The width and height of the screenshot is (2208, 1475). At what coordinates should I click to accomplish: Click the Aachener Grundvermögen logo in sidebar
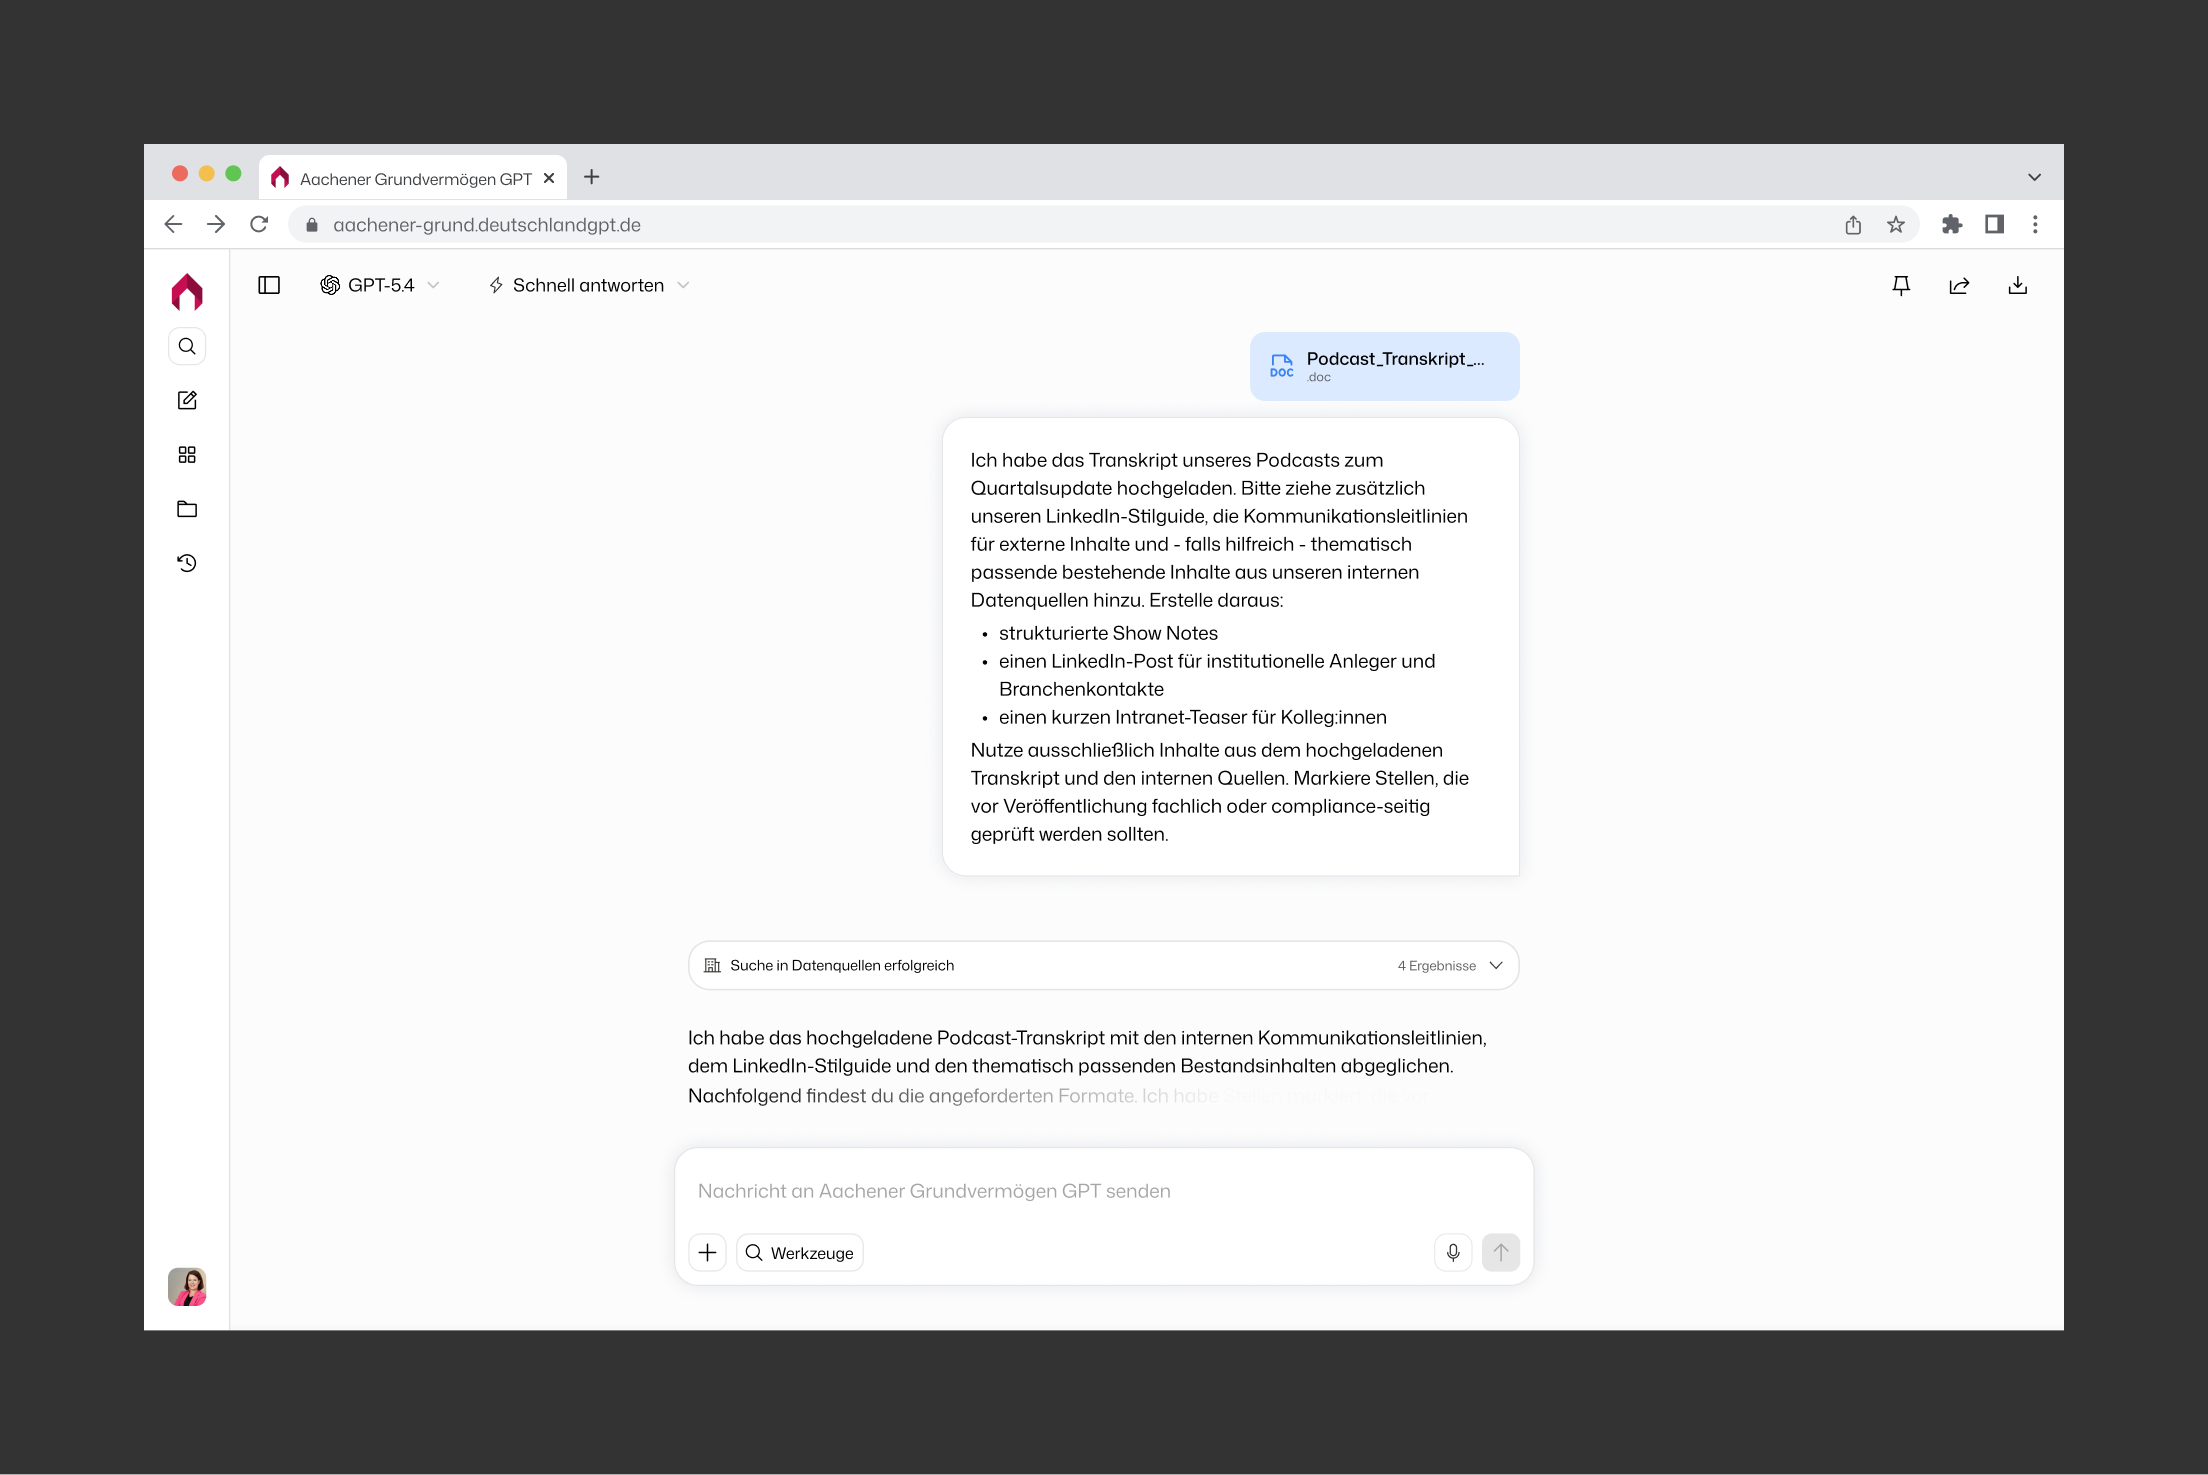tap(187, 292)
